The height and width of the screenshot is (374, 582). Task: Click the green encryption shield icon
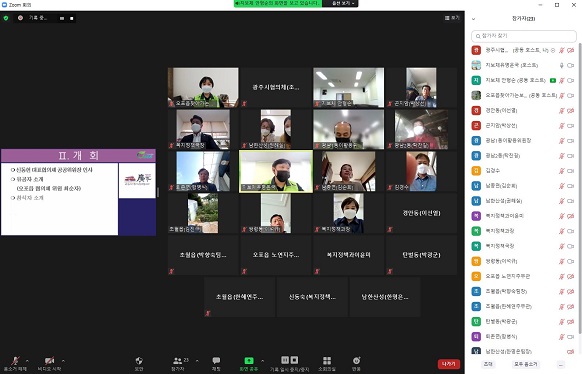click(x=6, y=18)
